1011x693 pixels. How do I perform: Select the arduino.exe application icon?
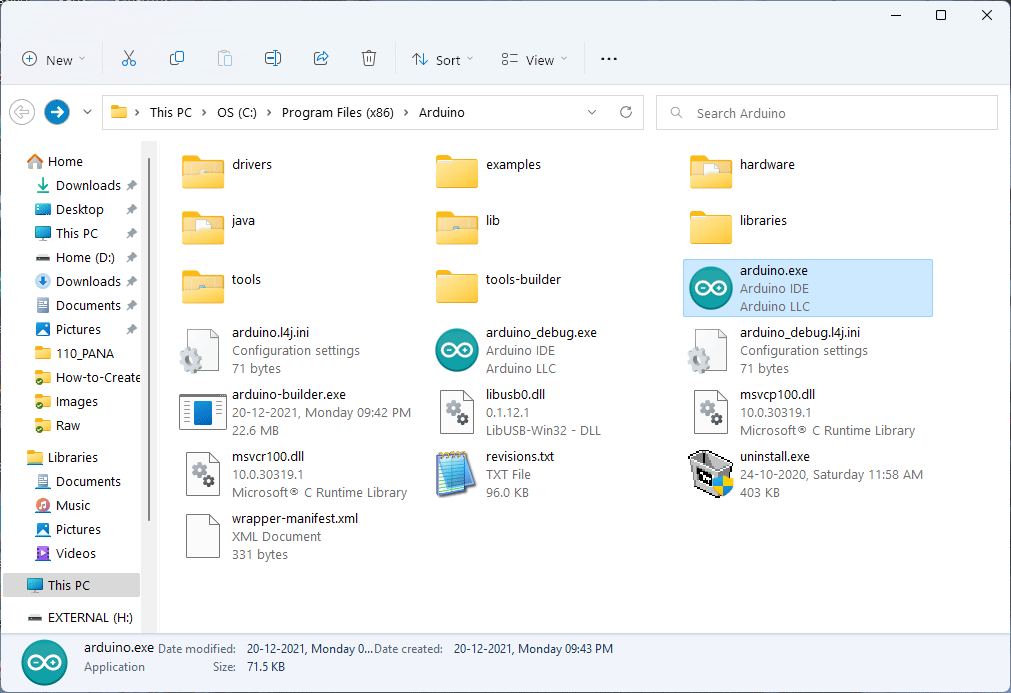coord(711,288)
